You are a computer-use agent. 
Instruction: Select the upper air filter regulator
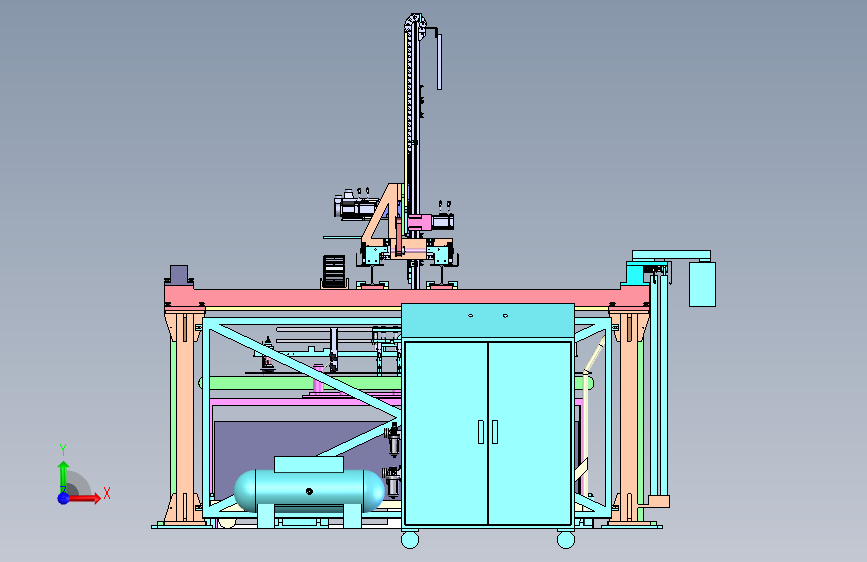pyautogui.click(x=394, y=441)
